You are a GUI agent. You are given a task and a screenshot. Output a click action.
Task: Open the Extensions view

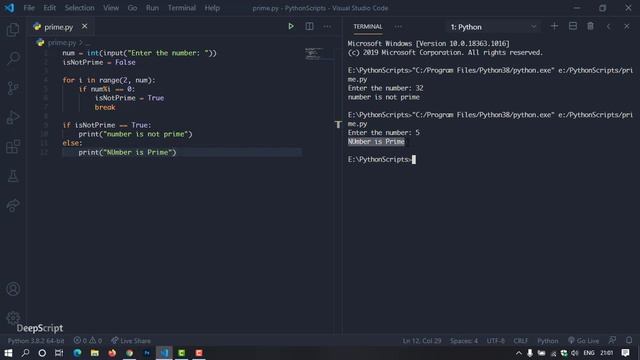coord(13,147)
